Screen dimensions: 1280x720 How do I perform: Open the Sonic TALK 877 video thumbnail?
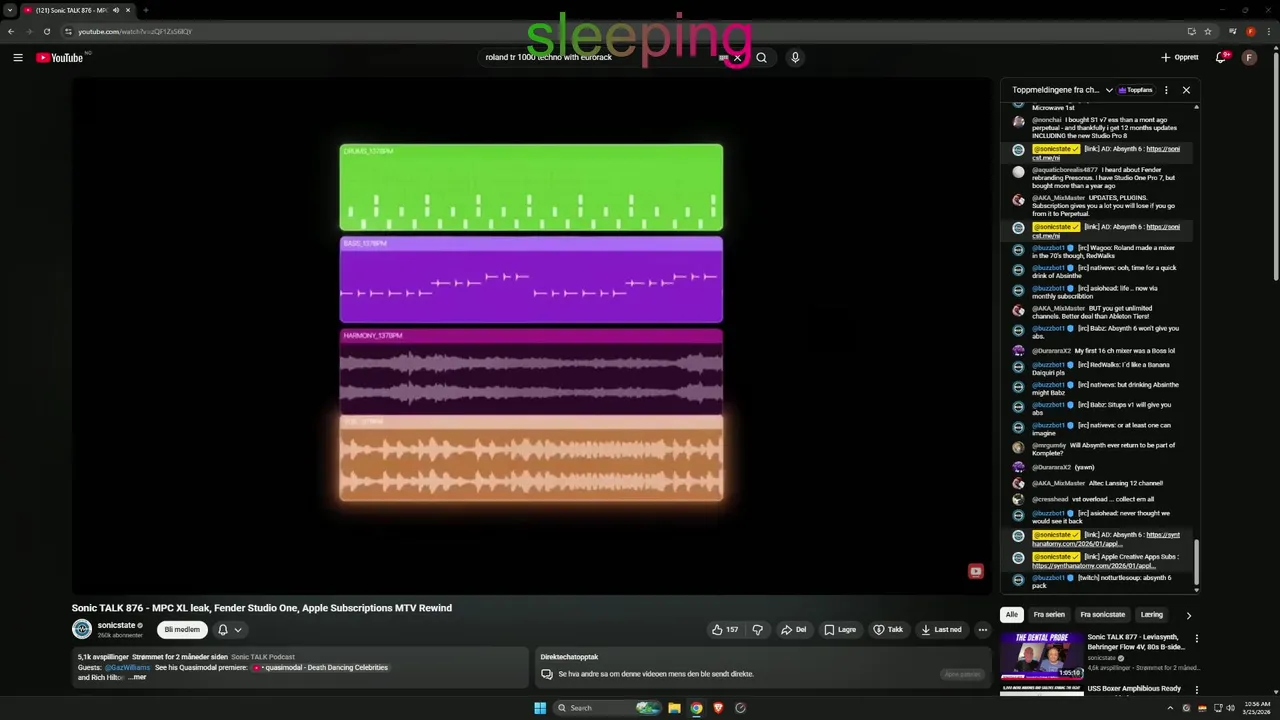1042,656
